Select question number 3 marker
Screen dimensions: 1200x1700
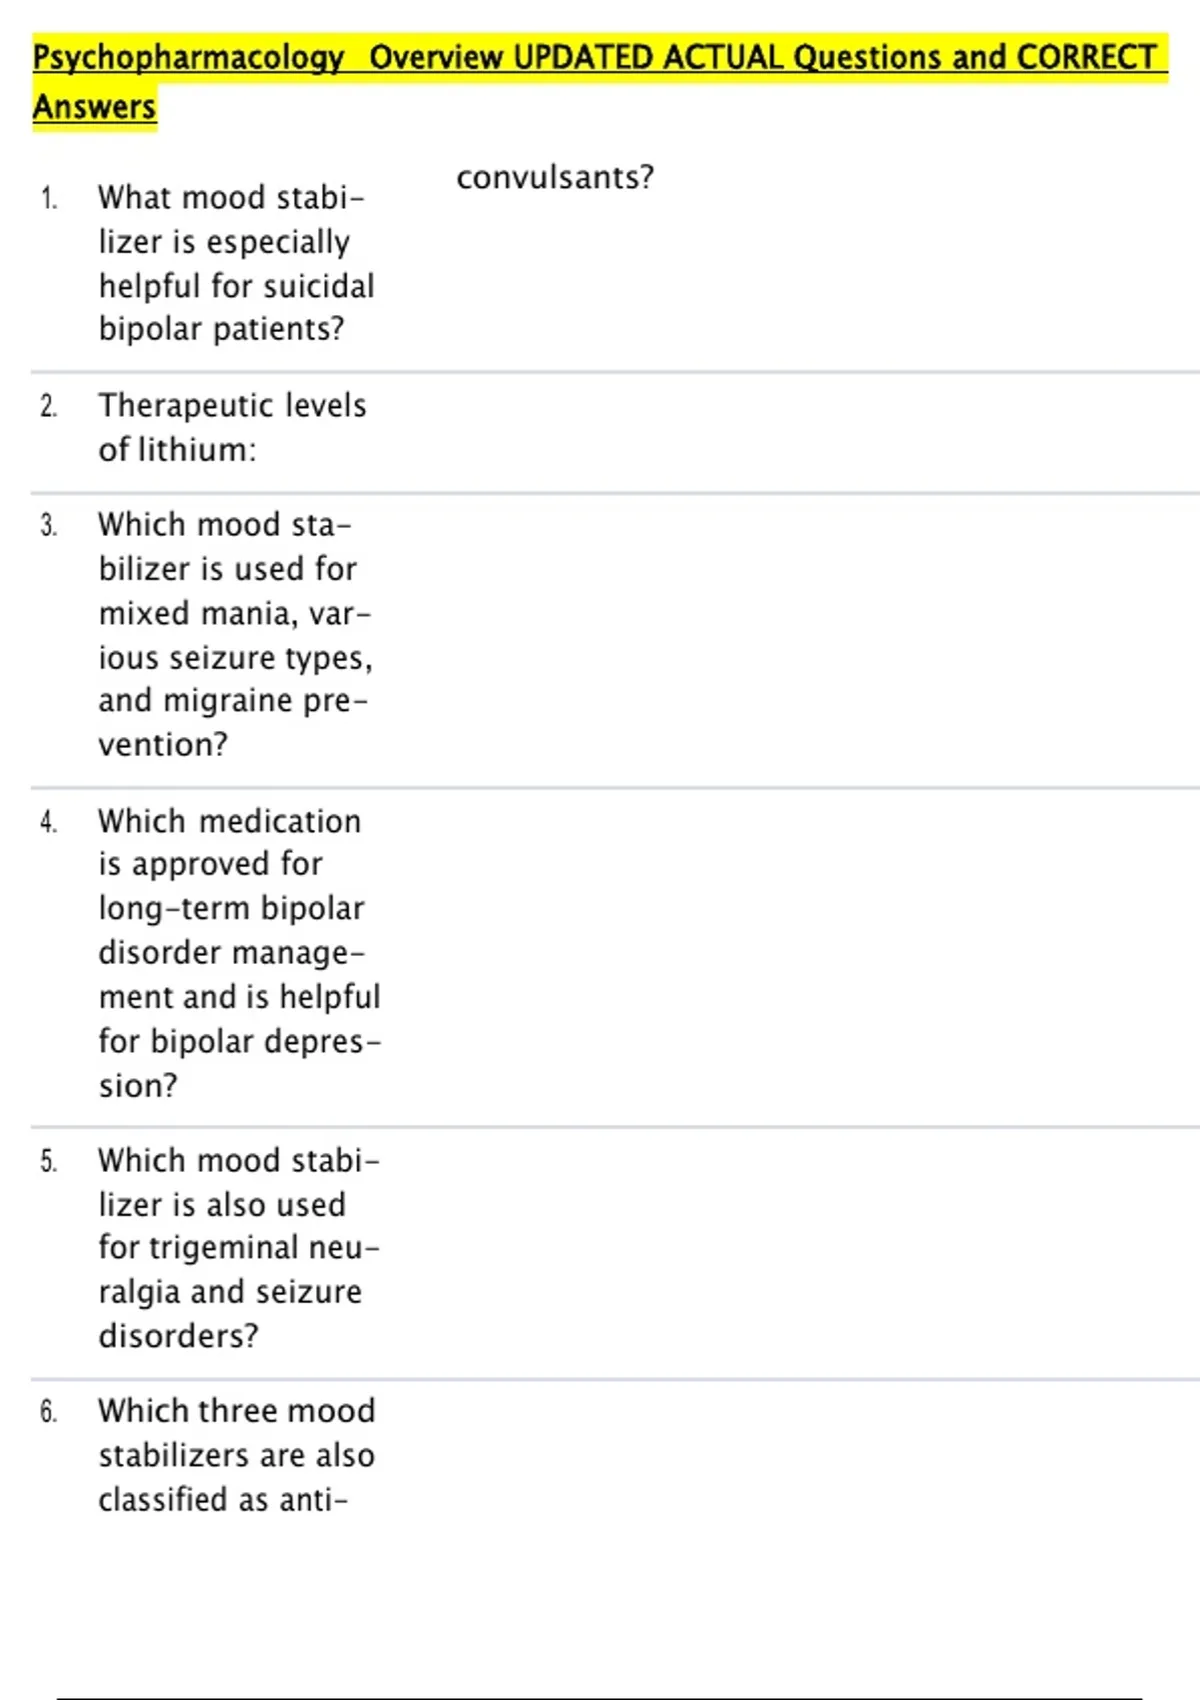[49, 525]
